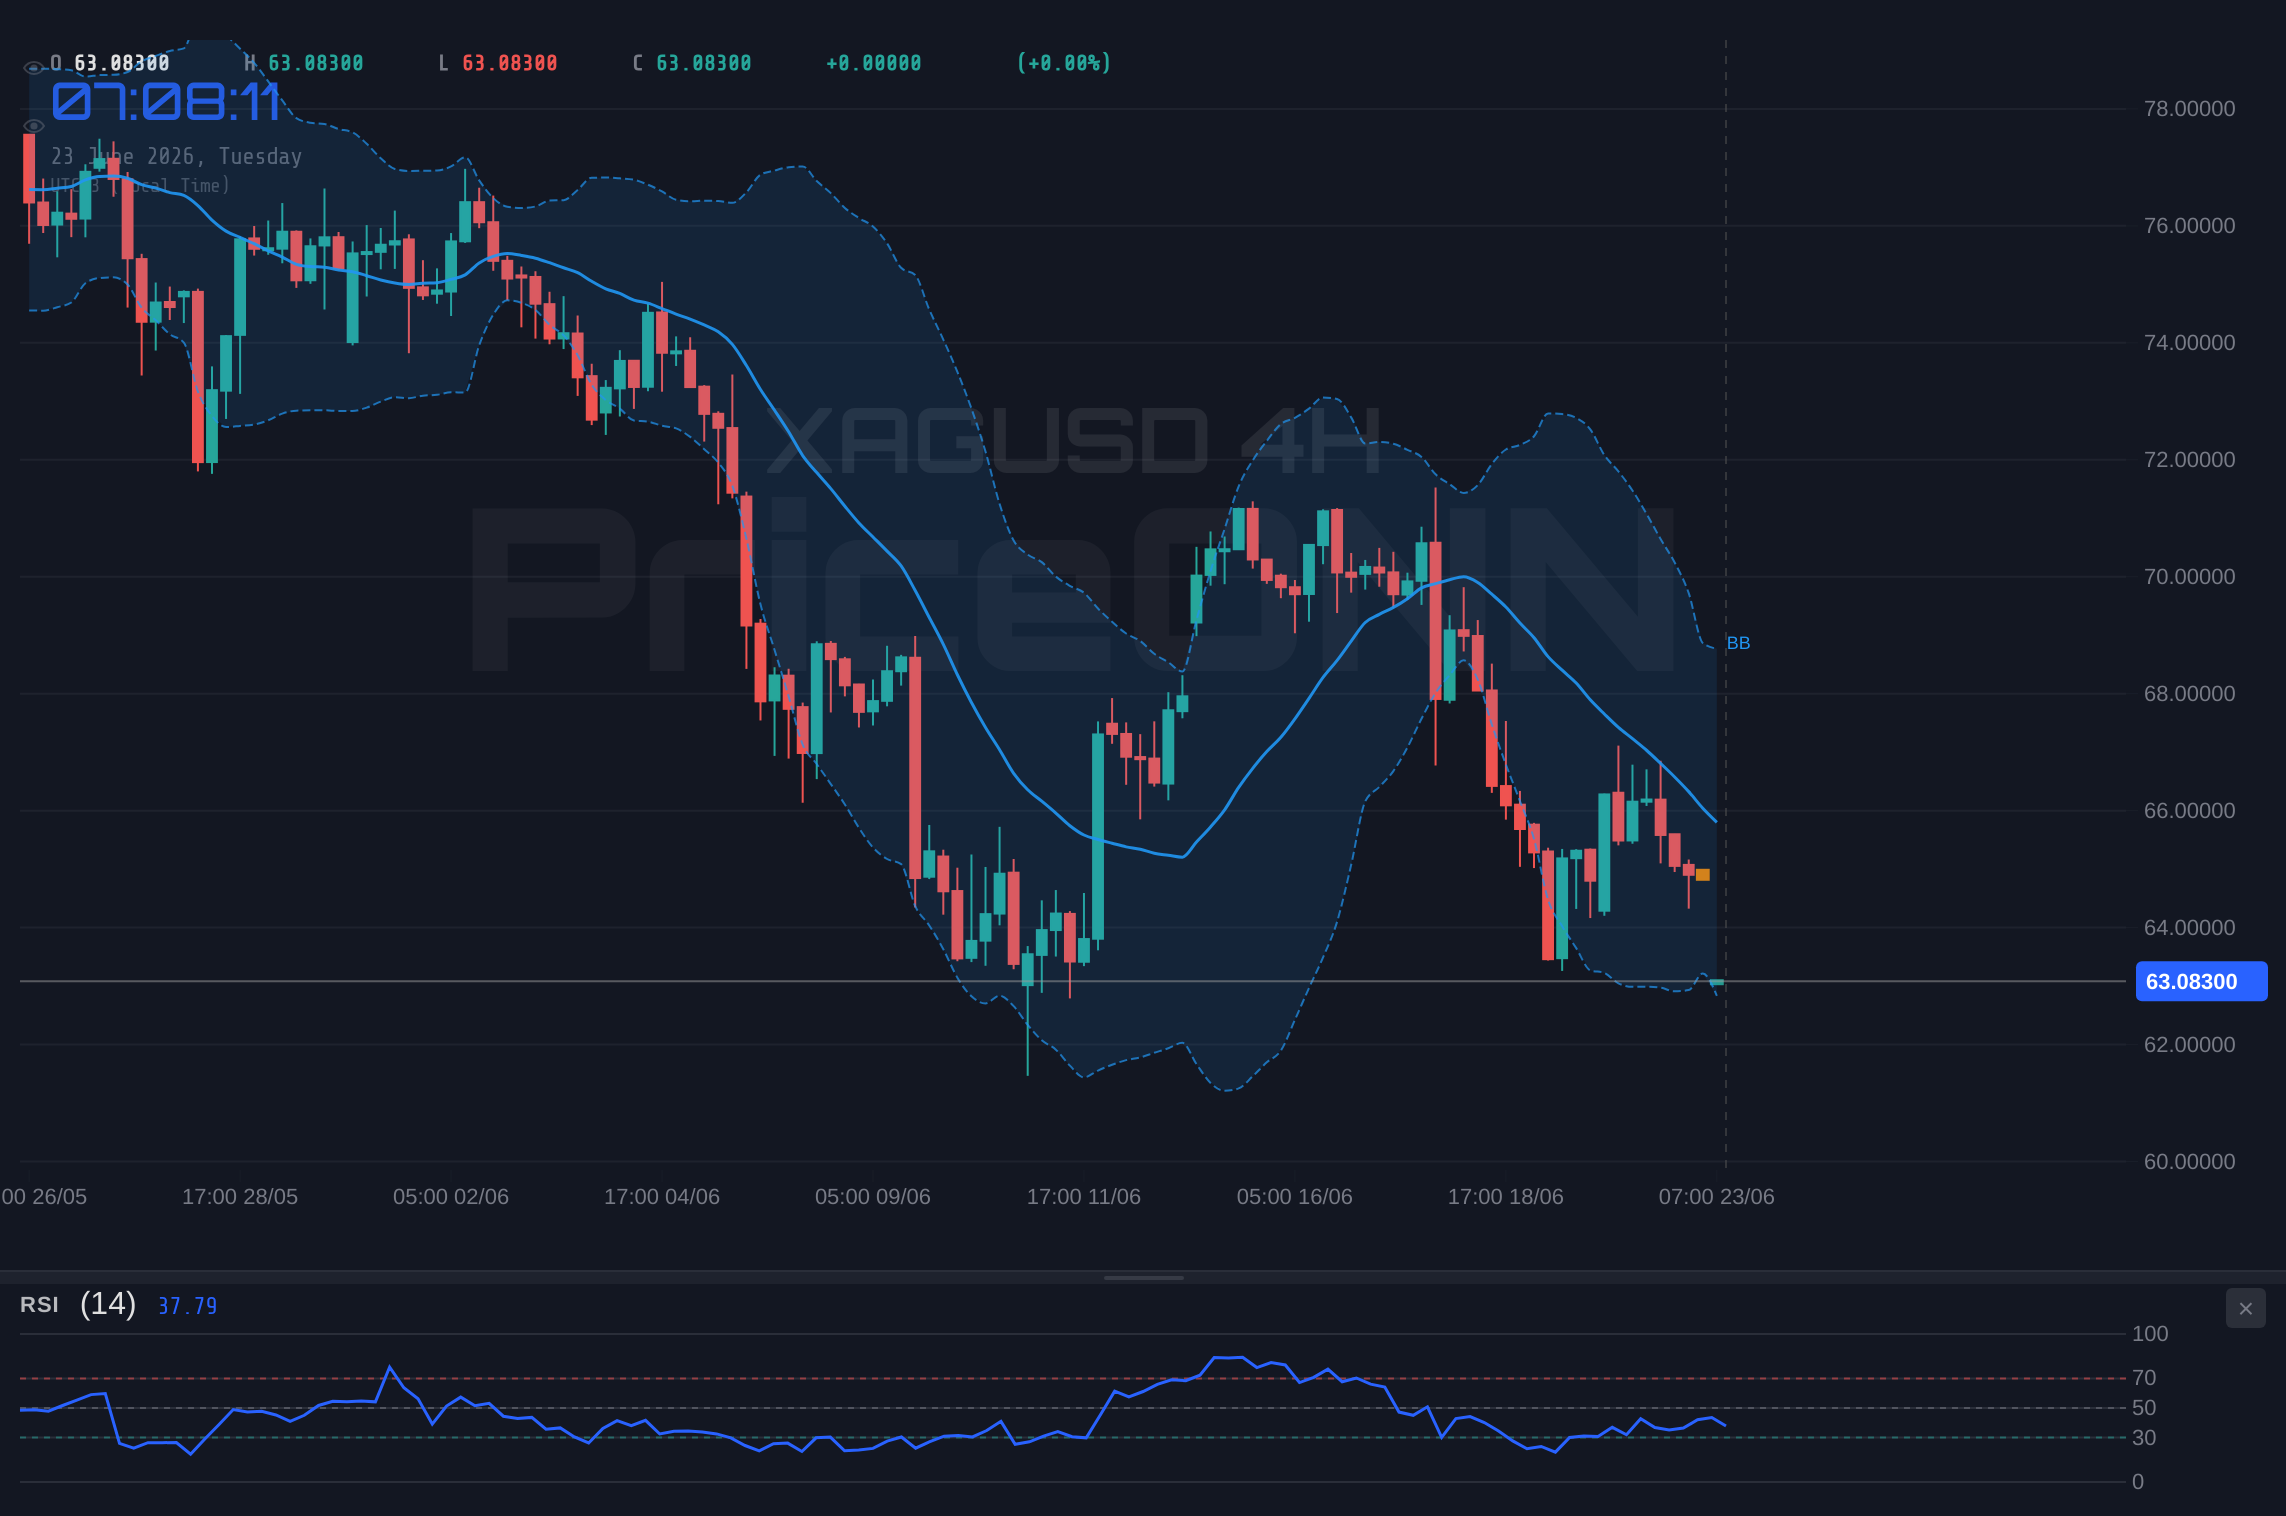Click the 74.00000 price axis label
This screenshot has height=1516, width=2286.
[x=2189, y=343]
